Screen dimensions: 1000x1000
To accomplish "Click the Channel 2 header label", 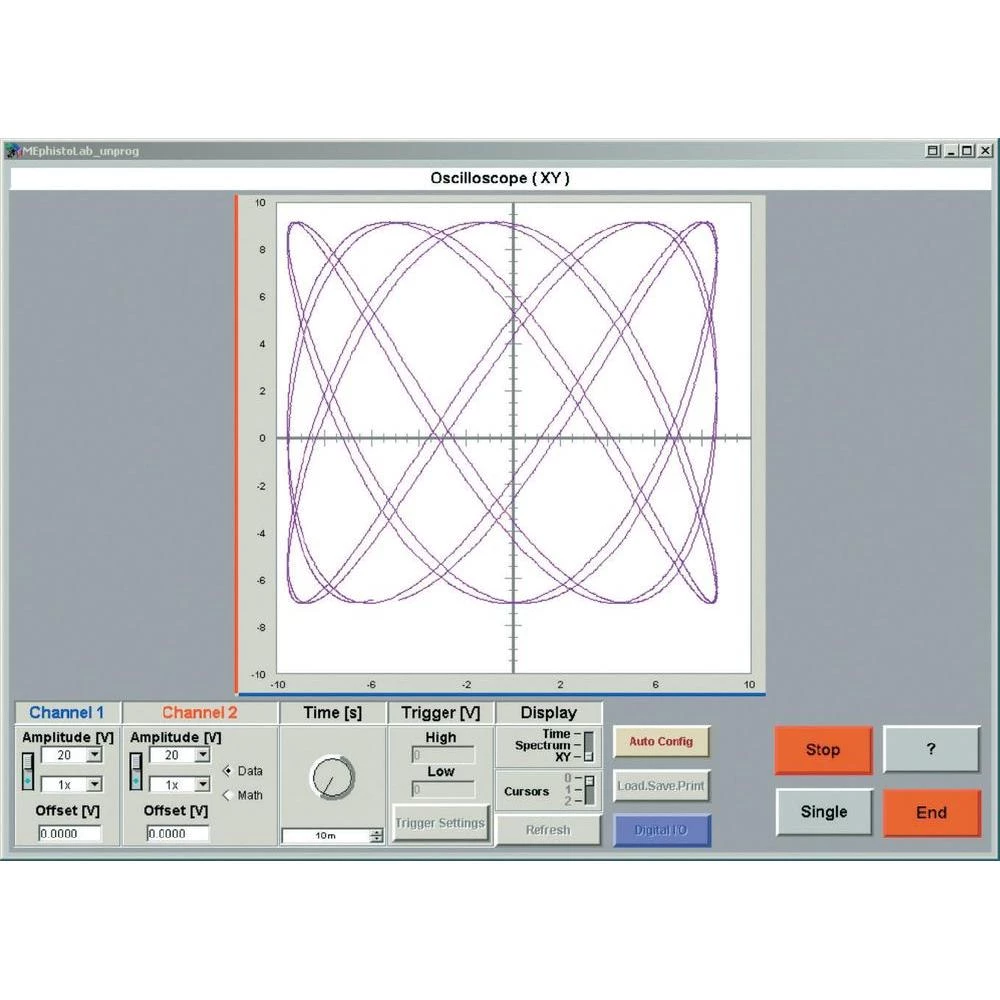I will point(200,712).
